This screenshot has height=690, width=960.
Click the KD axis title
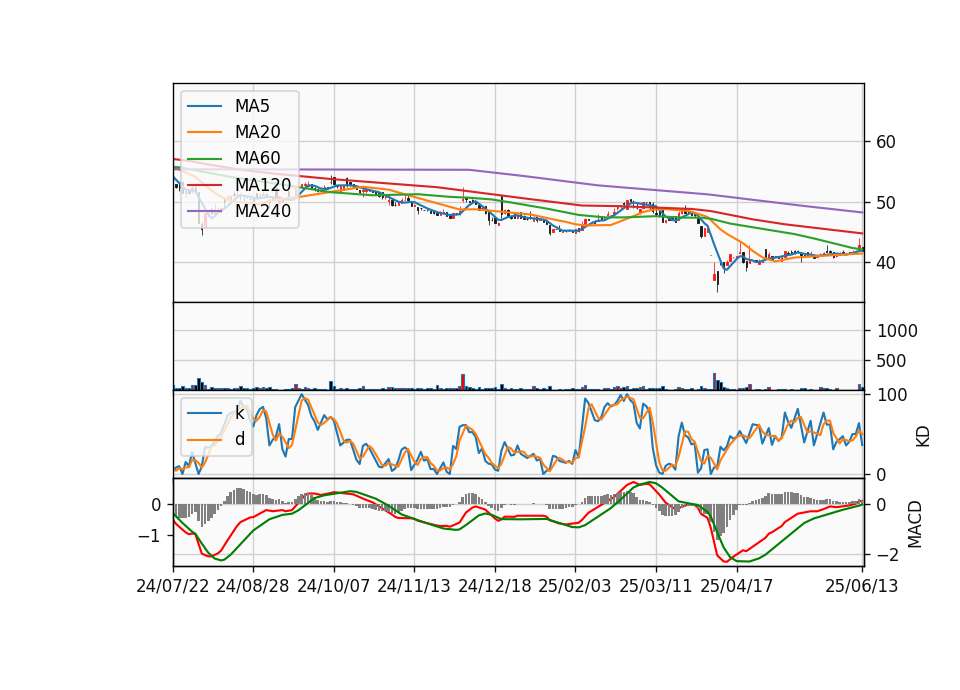point(923,437)
